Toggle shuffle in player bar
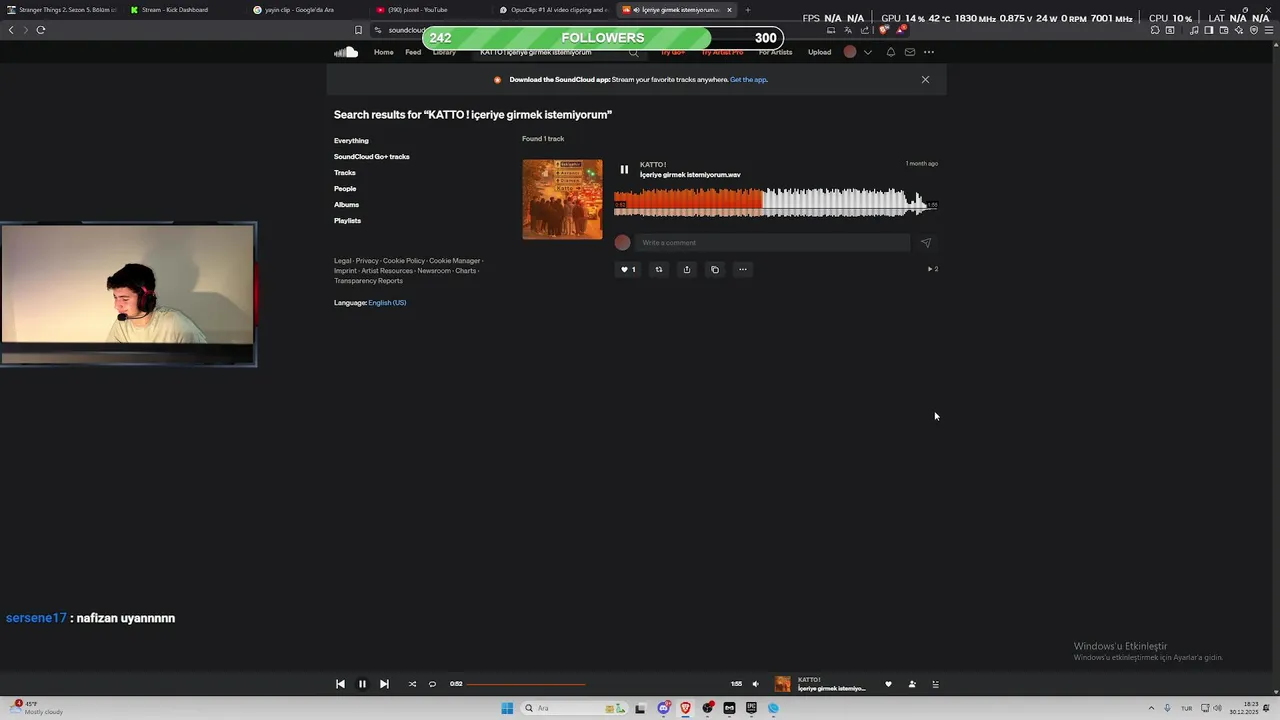This screenshot has width=1280, height=720. point(412,684)
